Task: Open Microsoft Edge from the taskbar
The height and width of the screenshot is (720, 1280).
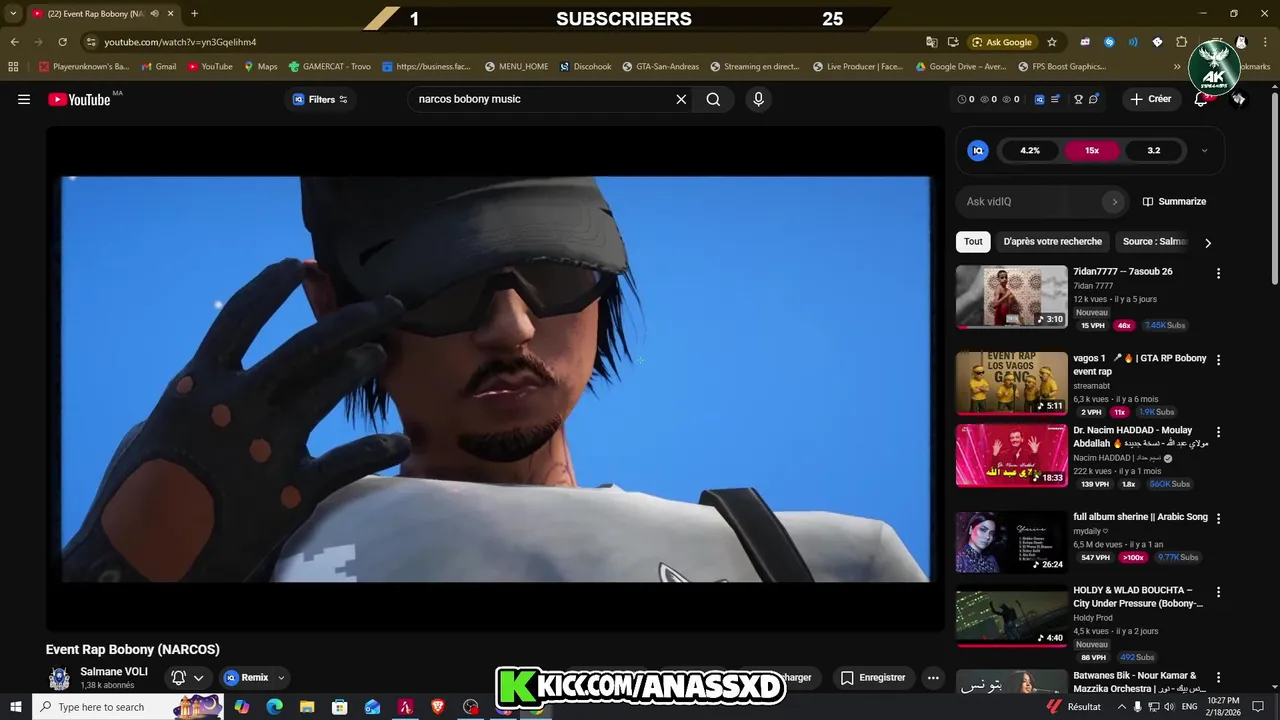Action: coord(274,707)
